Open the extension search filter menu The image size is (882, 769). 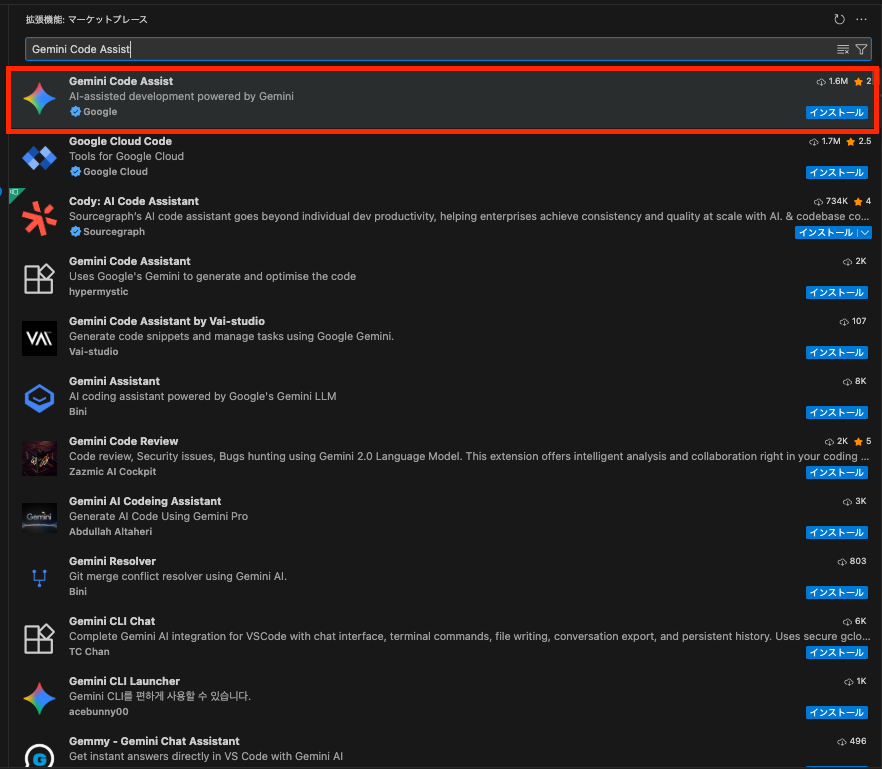coord(861,49)
